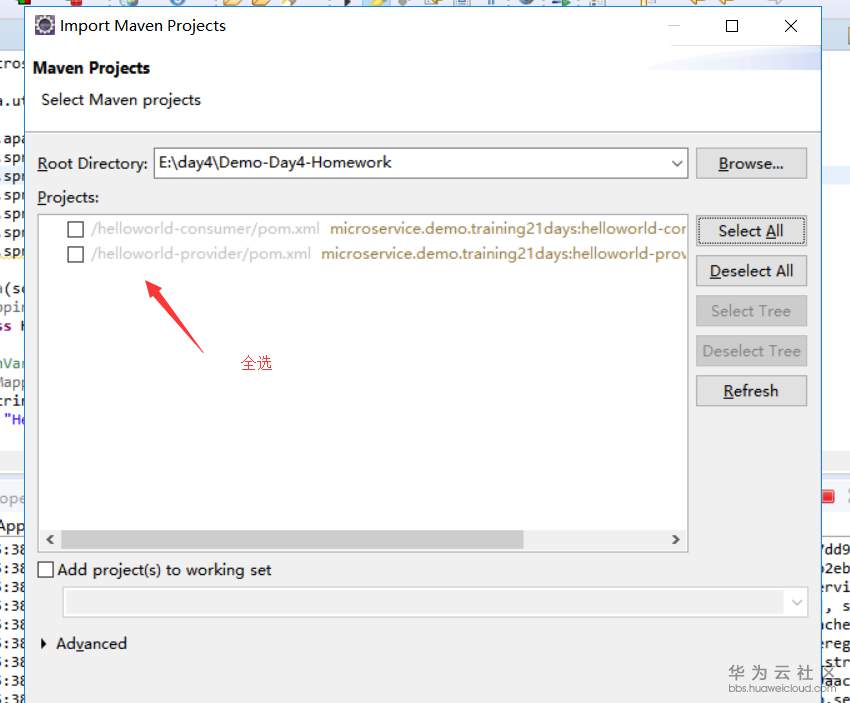The image size is (850, 703).
Task: Click the Deselect Tree button
Action: click(x=751, y=351)
